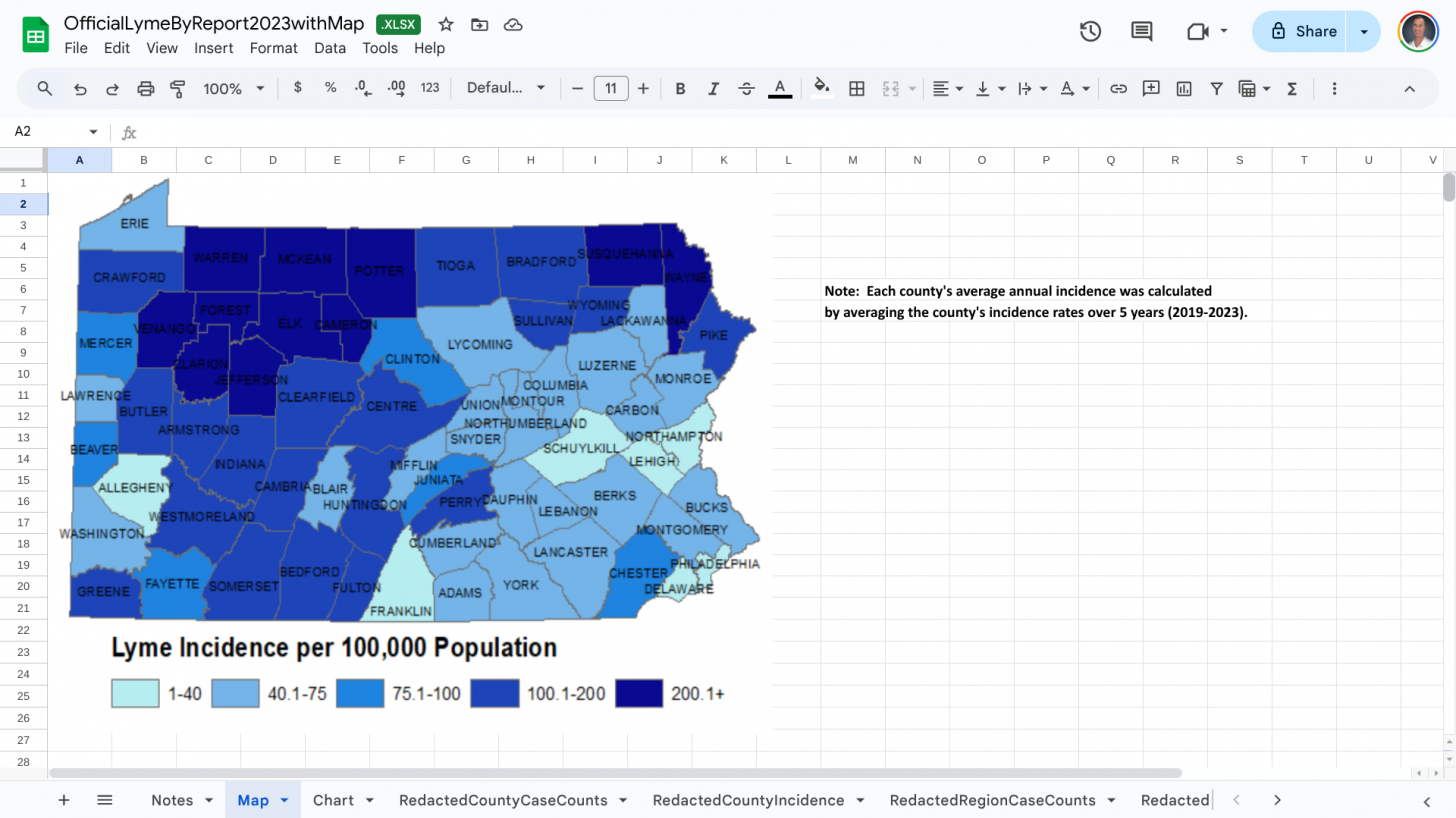This screenshot has width=1456, height=818.
Task: Toggle strikethrough formatting
Action: point(746,88)
